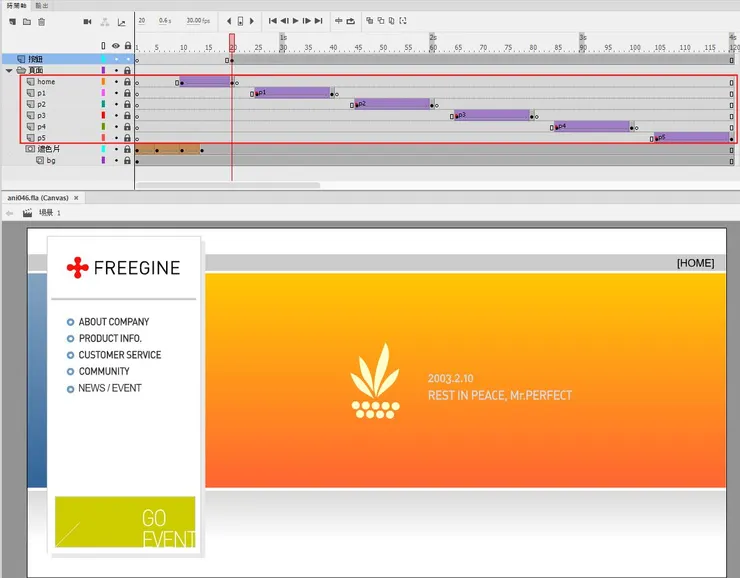Collapse the 頁面 folder layer triangle
Screen dimensions: 740x578
click(x=9, y=70)
